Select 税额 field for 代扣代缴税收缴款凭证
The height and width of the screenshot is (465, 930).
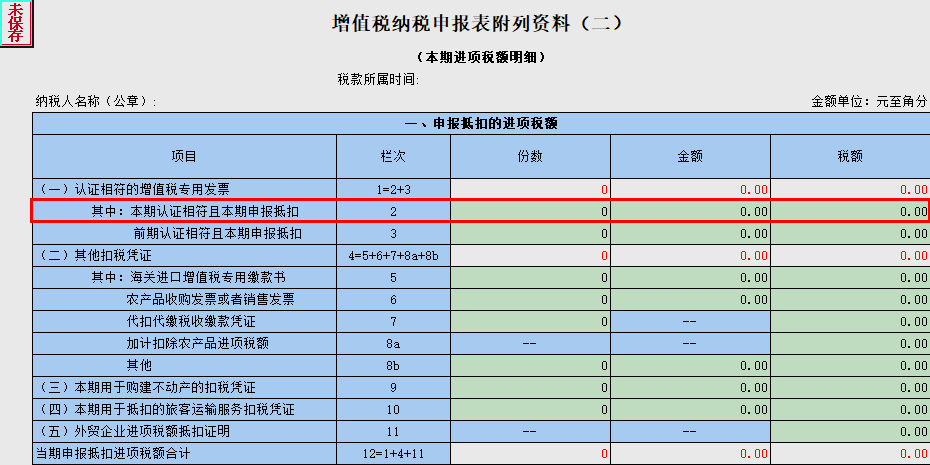[x=850, y=321]
